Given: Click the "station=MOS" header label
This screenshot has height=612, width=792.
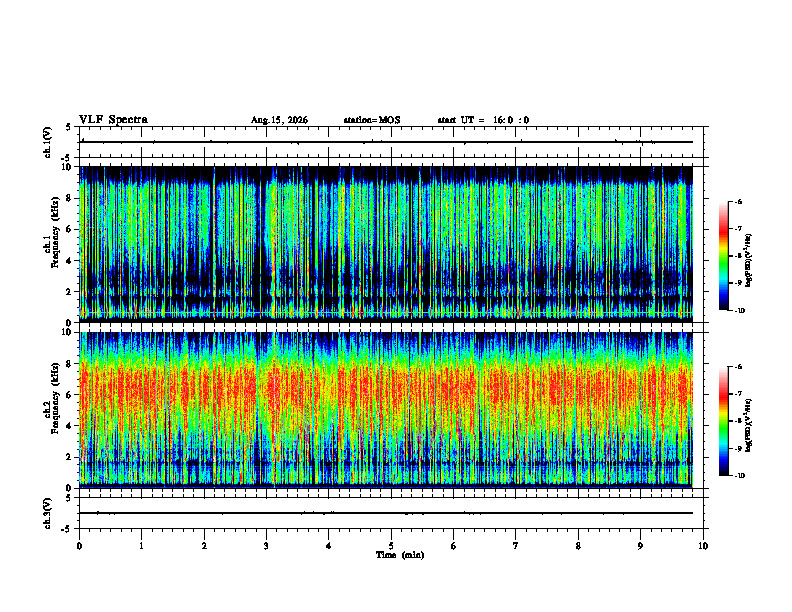Looking at the screenshot, I should [372, 120].
